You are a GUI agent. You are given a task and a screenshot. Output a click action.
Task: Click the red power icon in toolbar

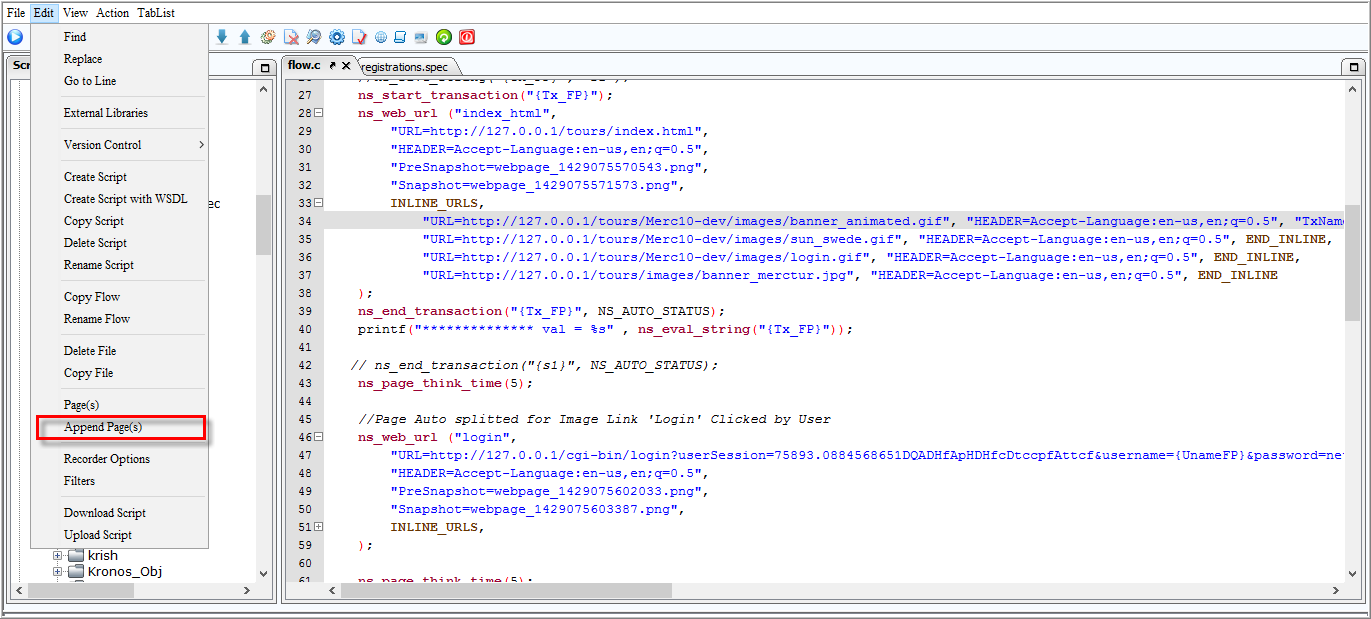tap(467, 37)
